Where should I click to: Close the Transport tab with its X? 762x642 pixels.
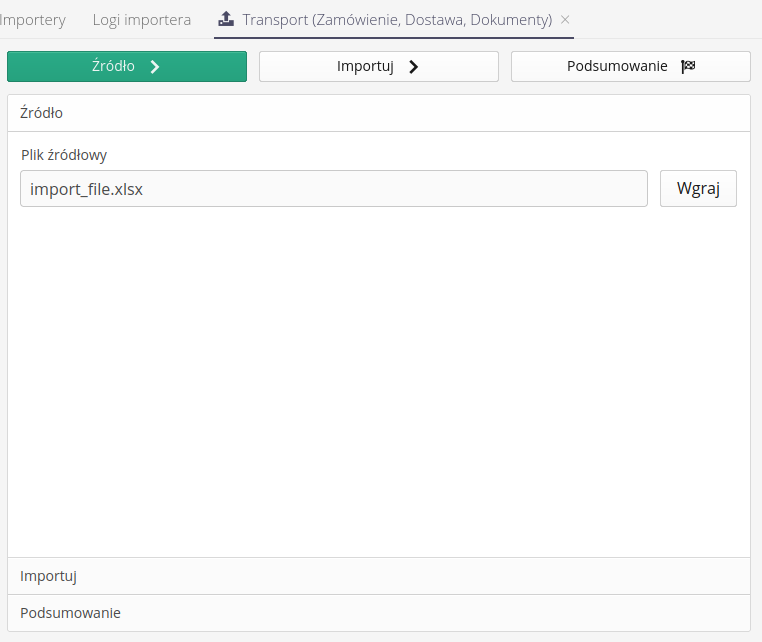tap(565, 19)
